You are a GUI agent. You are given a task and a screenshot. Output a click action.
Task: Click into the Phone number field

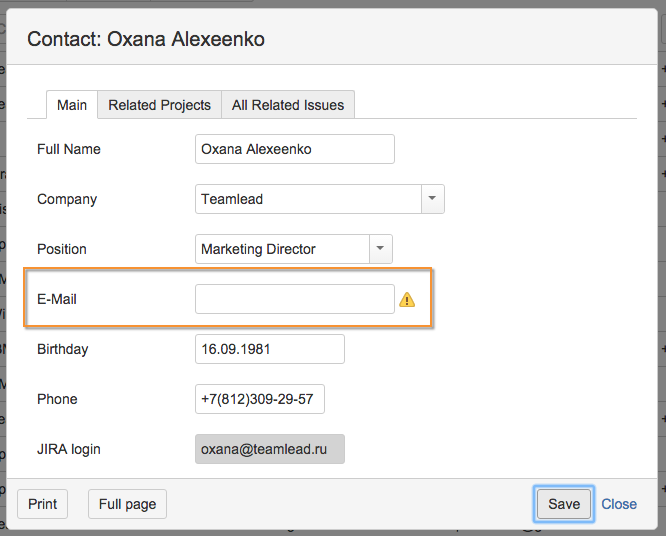(260, 399)
